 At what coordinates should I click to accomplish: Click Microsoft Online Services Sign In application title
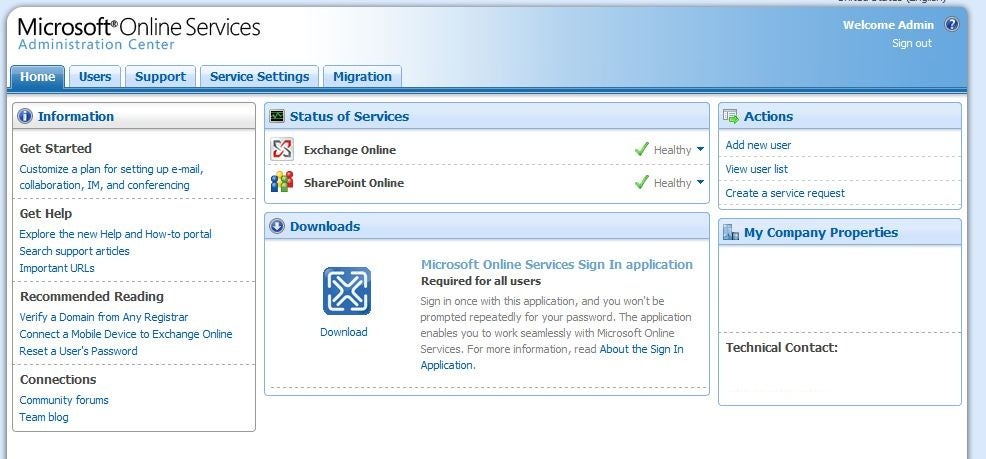click(557, 265)
